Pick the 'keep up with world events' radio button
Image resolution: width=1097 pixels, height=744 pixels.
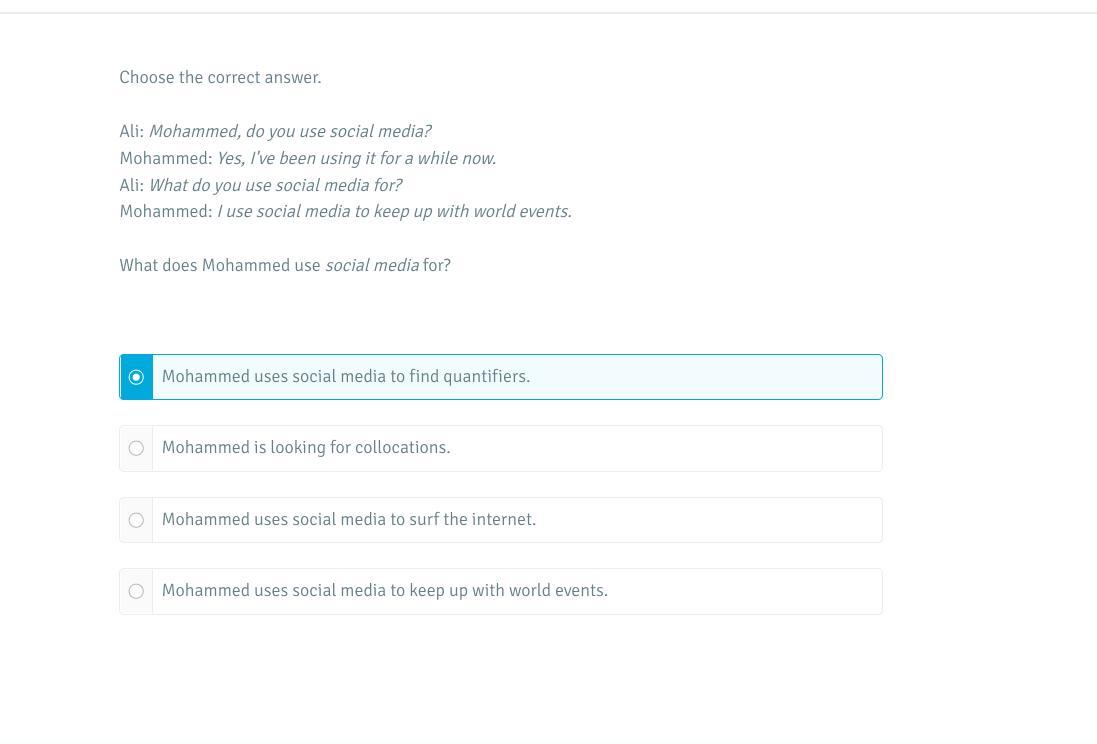[136, 591]
